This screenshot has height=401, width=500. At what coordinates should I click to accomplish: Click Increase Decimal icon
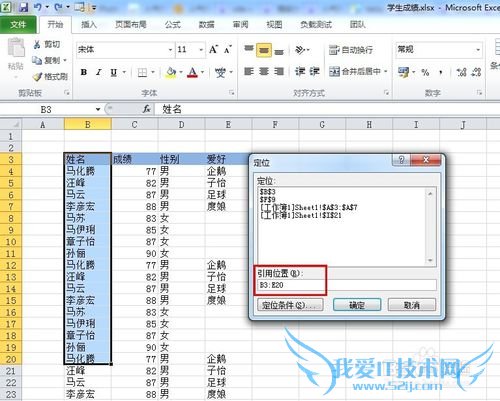(461, 72)
